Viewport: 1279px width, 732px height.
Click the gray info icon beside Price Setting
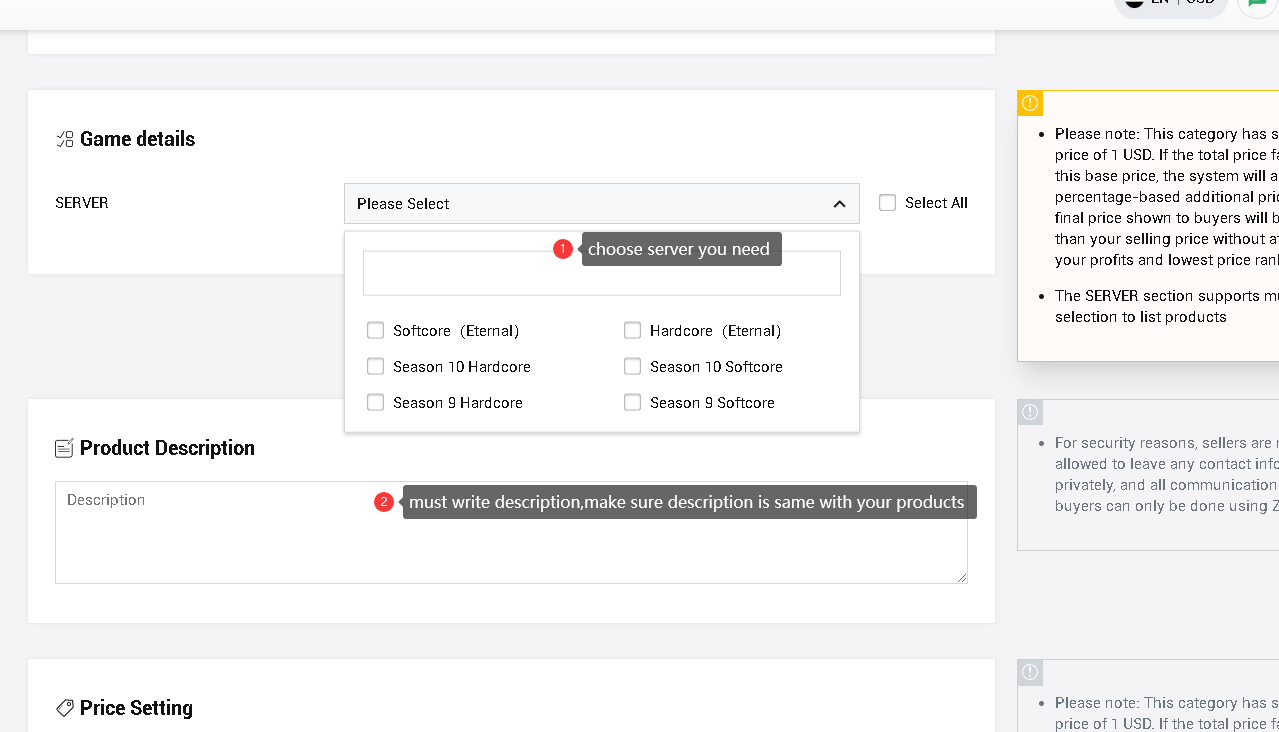(1030, 672)
